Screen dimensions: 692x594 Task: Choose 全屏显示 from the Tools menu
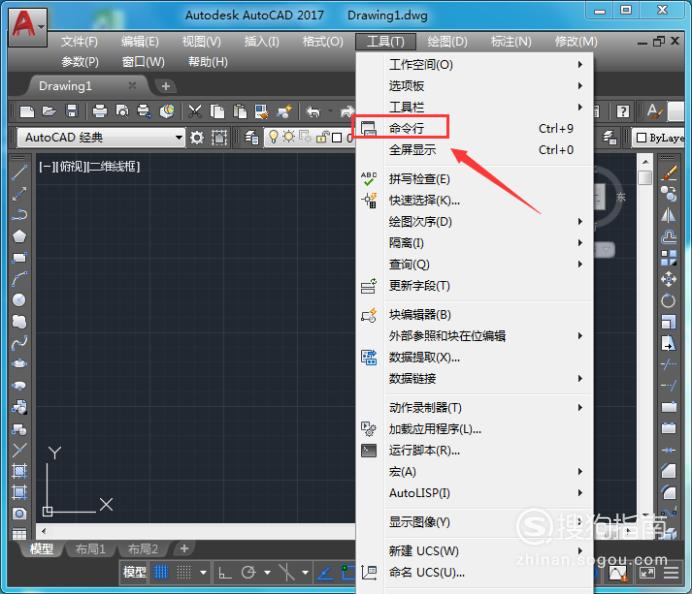tap(475, 150)
